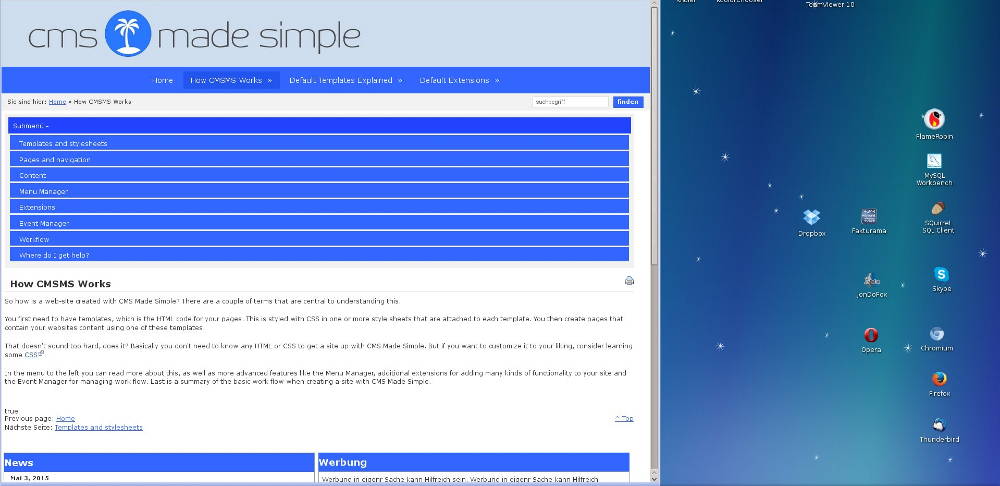Collapse the Submenu header bar
1000x486 pixels.
(320, 126)
